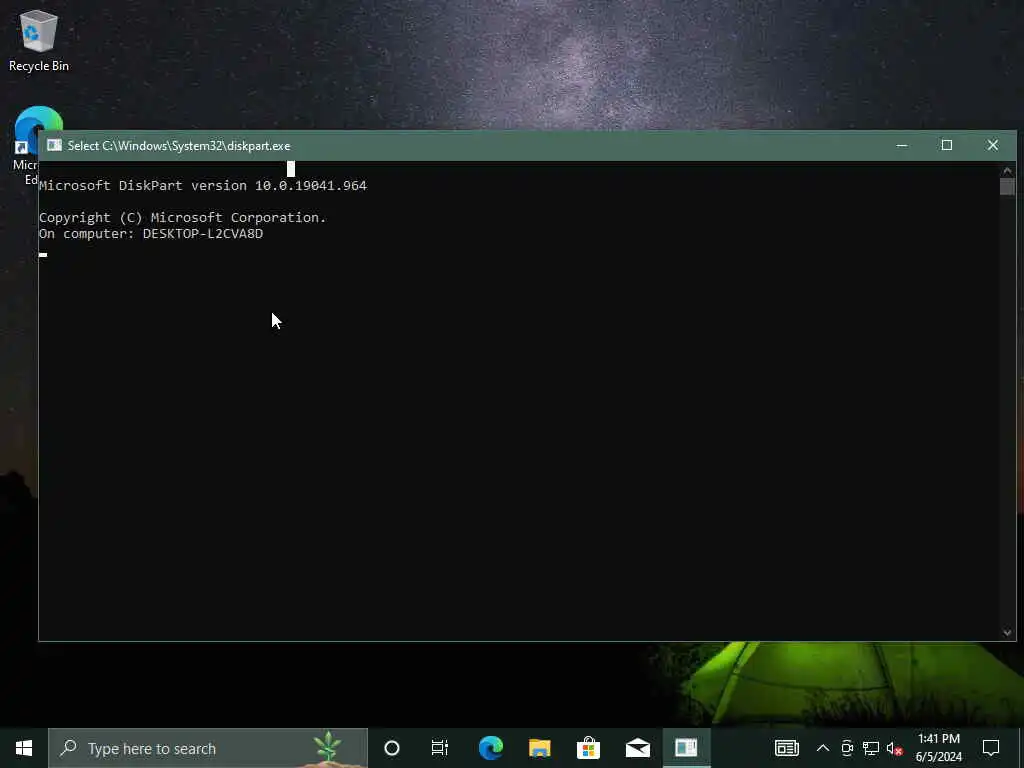The image size is (1024, 768).
Task: Open News and interests tray icon
Action: coord(786,748)
